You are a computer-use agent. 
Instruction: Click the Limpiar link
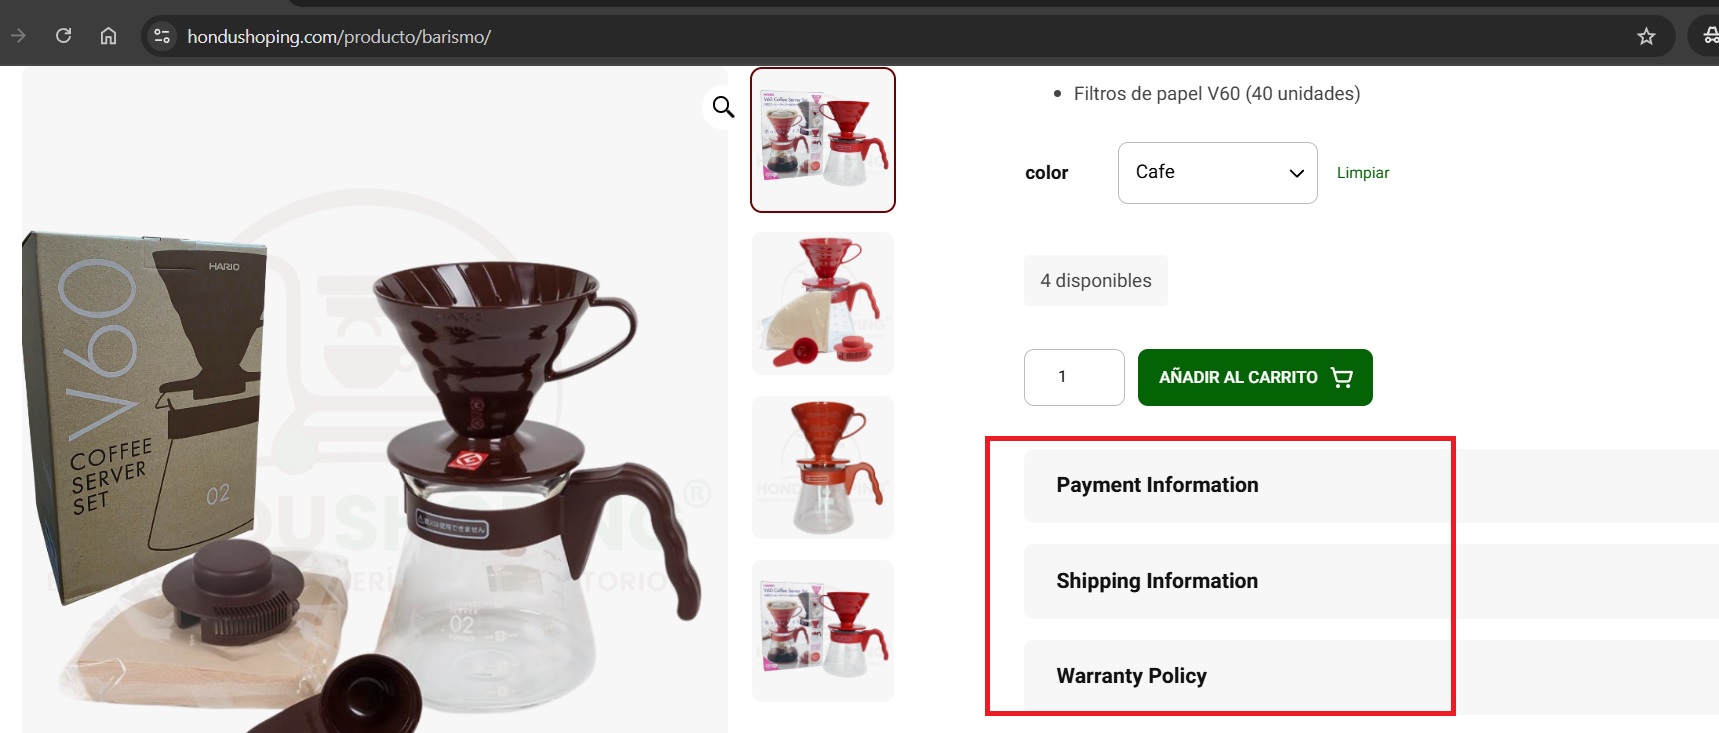(1363, 173)
